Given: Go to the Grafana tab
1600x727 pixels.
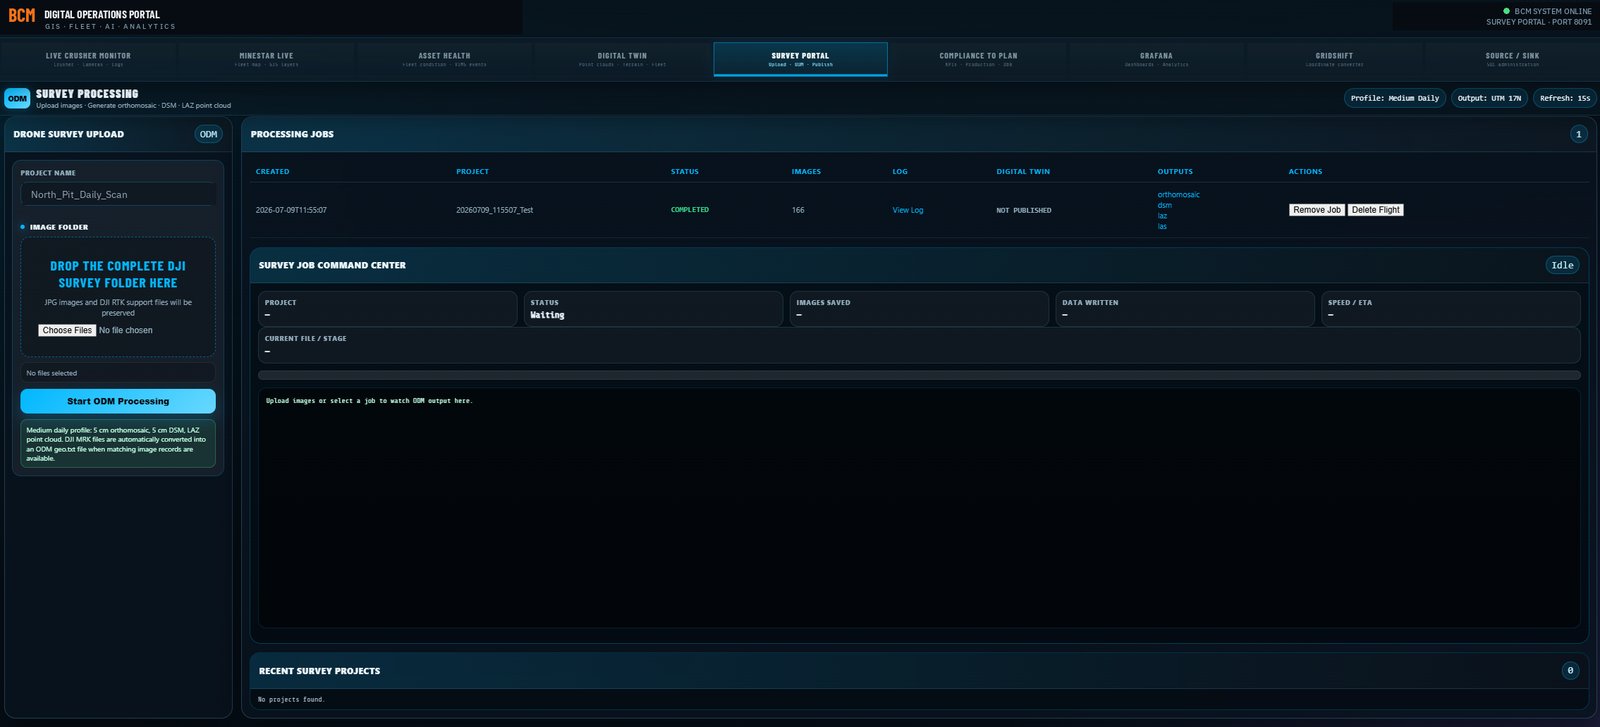Looking at the screenshot, I should coord(1156,59).
